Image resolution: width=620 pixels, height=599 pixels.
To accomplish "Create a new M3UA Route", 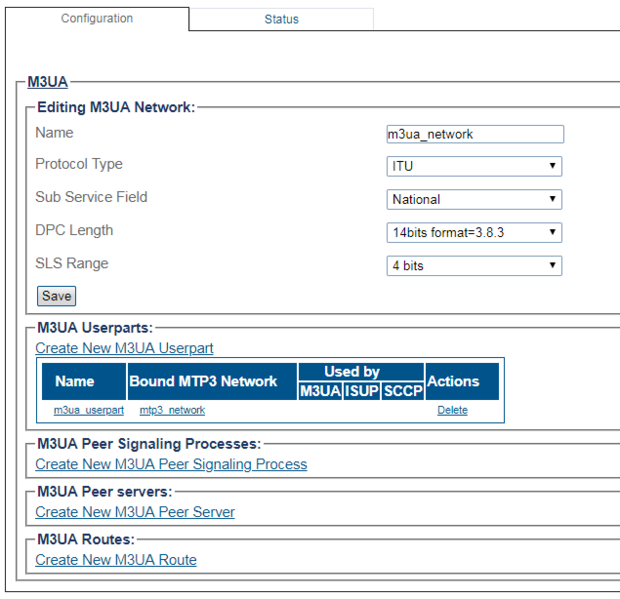I will (x=116, y=560).
